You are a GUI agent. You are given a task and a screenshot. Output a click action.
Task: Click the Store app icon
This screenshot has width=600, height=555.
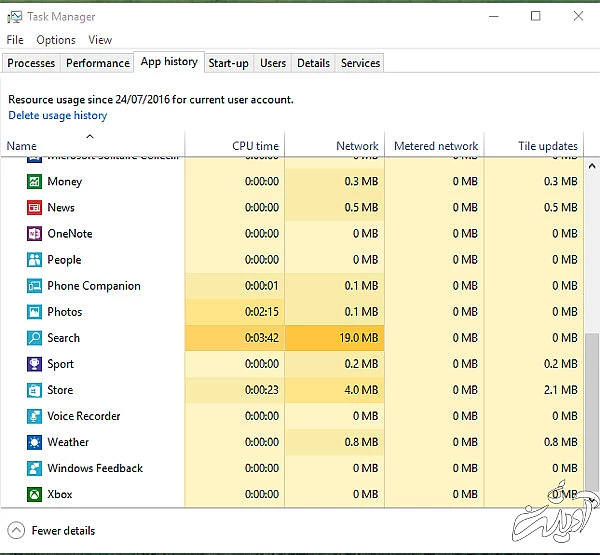point(35,390)
